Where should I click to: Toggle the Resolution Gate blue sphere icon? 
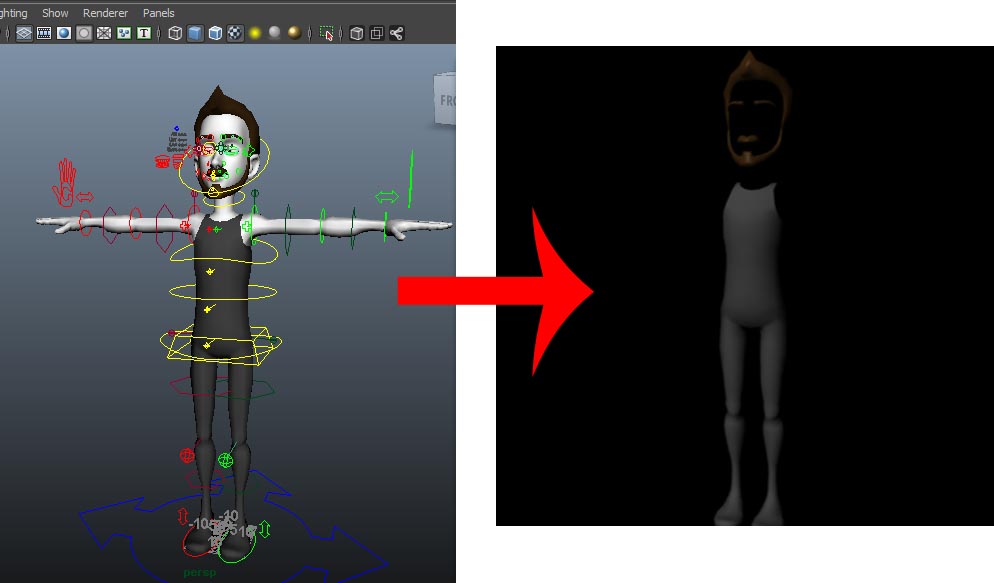point(64,33)
